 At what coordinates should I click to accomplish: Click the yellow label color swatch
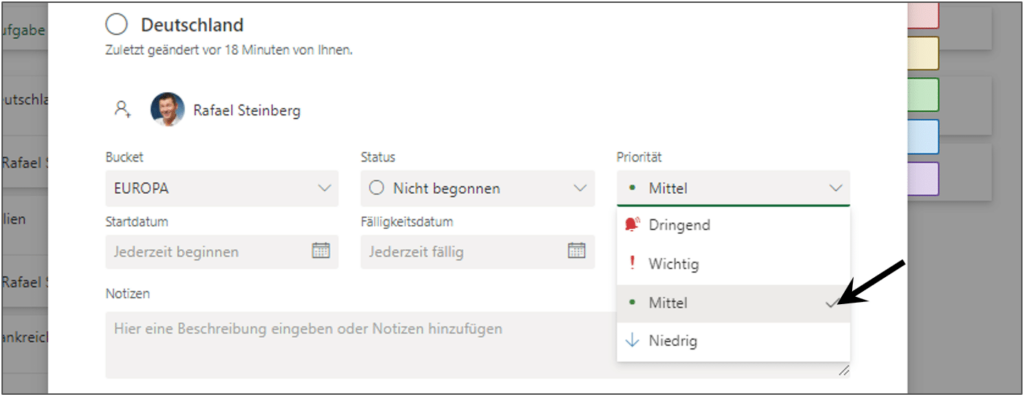point(923,53)
